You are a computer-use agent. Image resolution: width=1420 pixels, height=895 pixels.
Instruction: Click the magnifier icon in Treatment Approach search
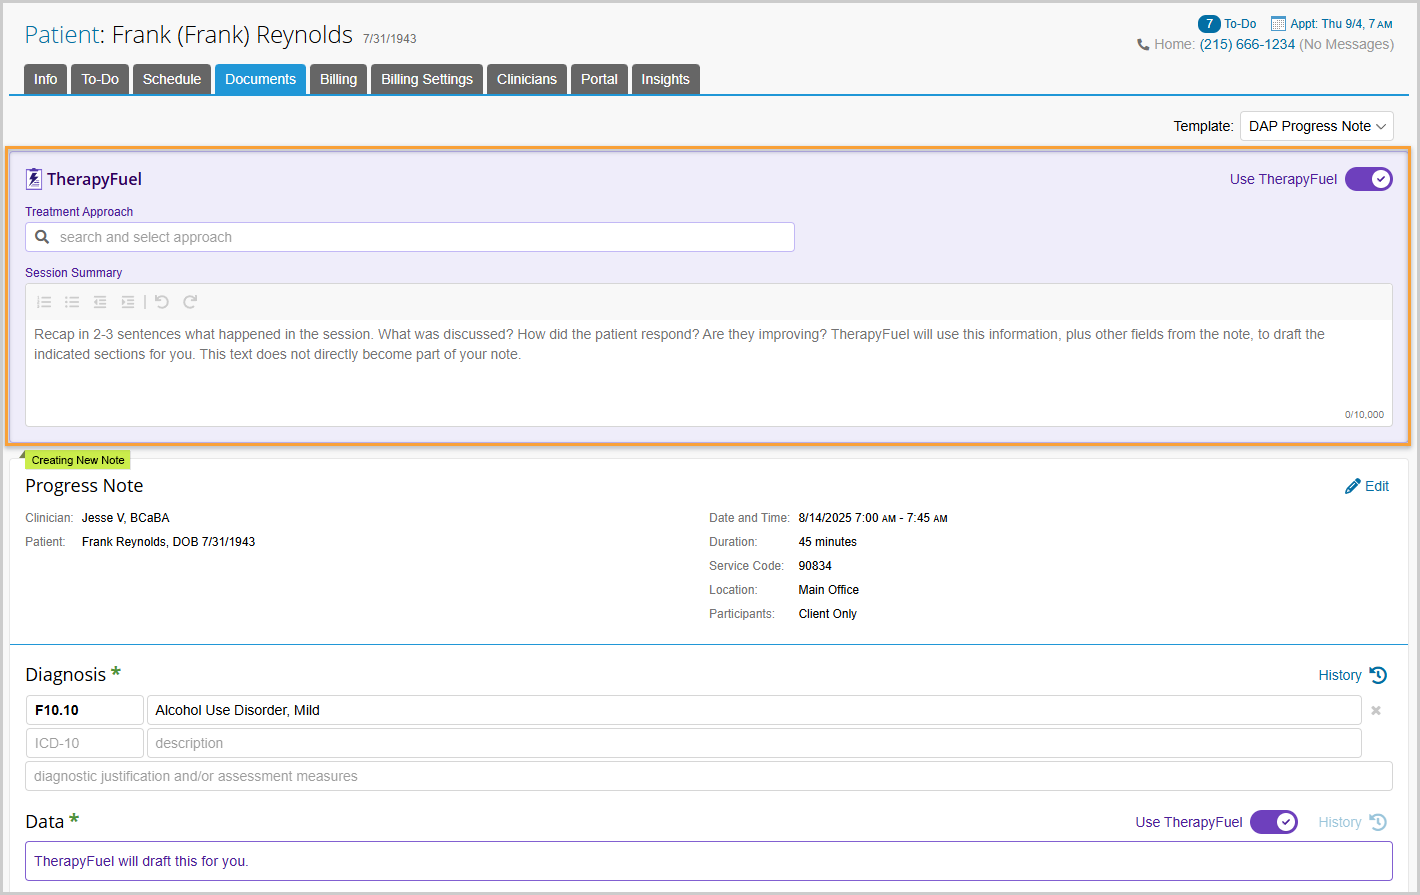tap(42, 237)
